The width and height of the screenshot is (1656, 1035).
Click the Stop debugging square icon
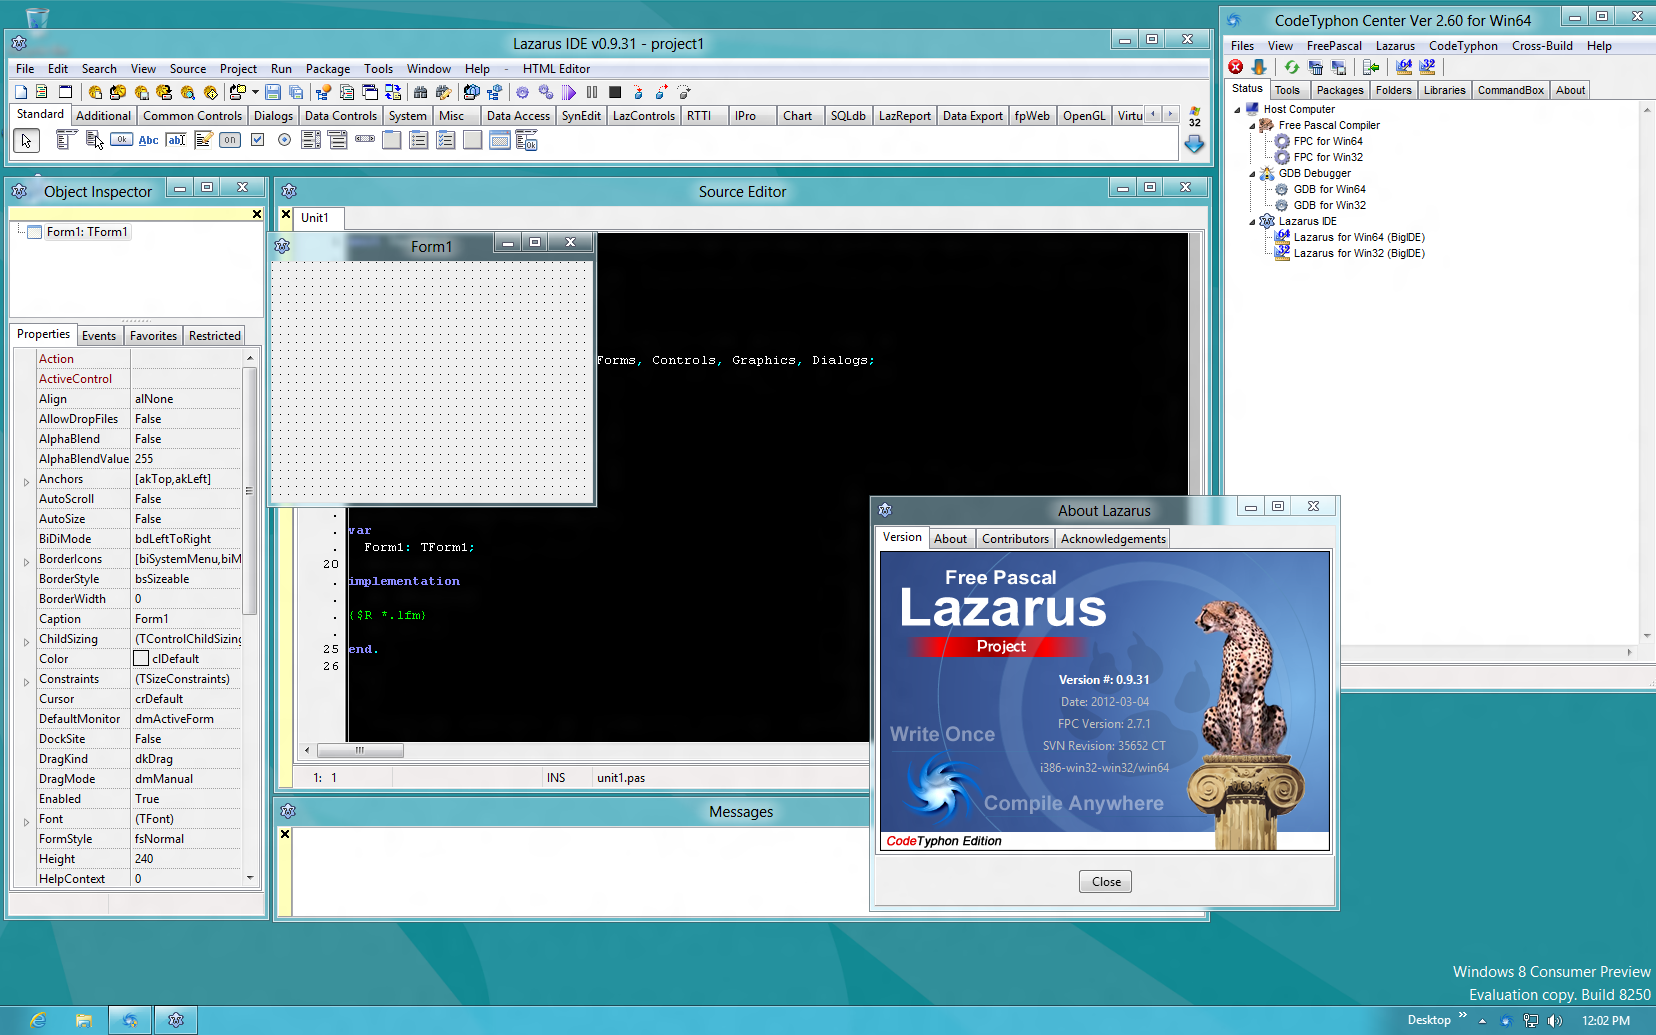[x=615, y=92]
